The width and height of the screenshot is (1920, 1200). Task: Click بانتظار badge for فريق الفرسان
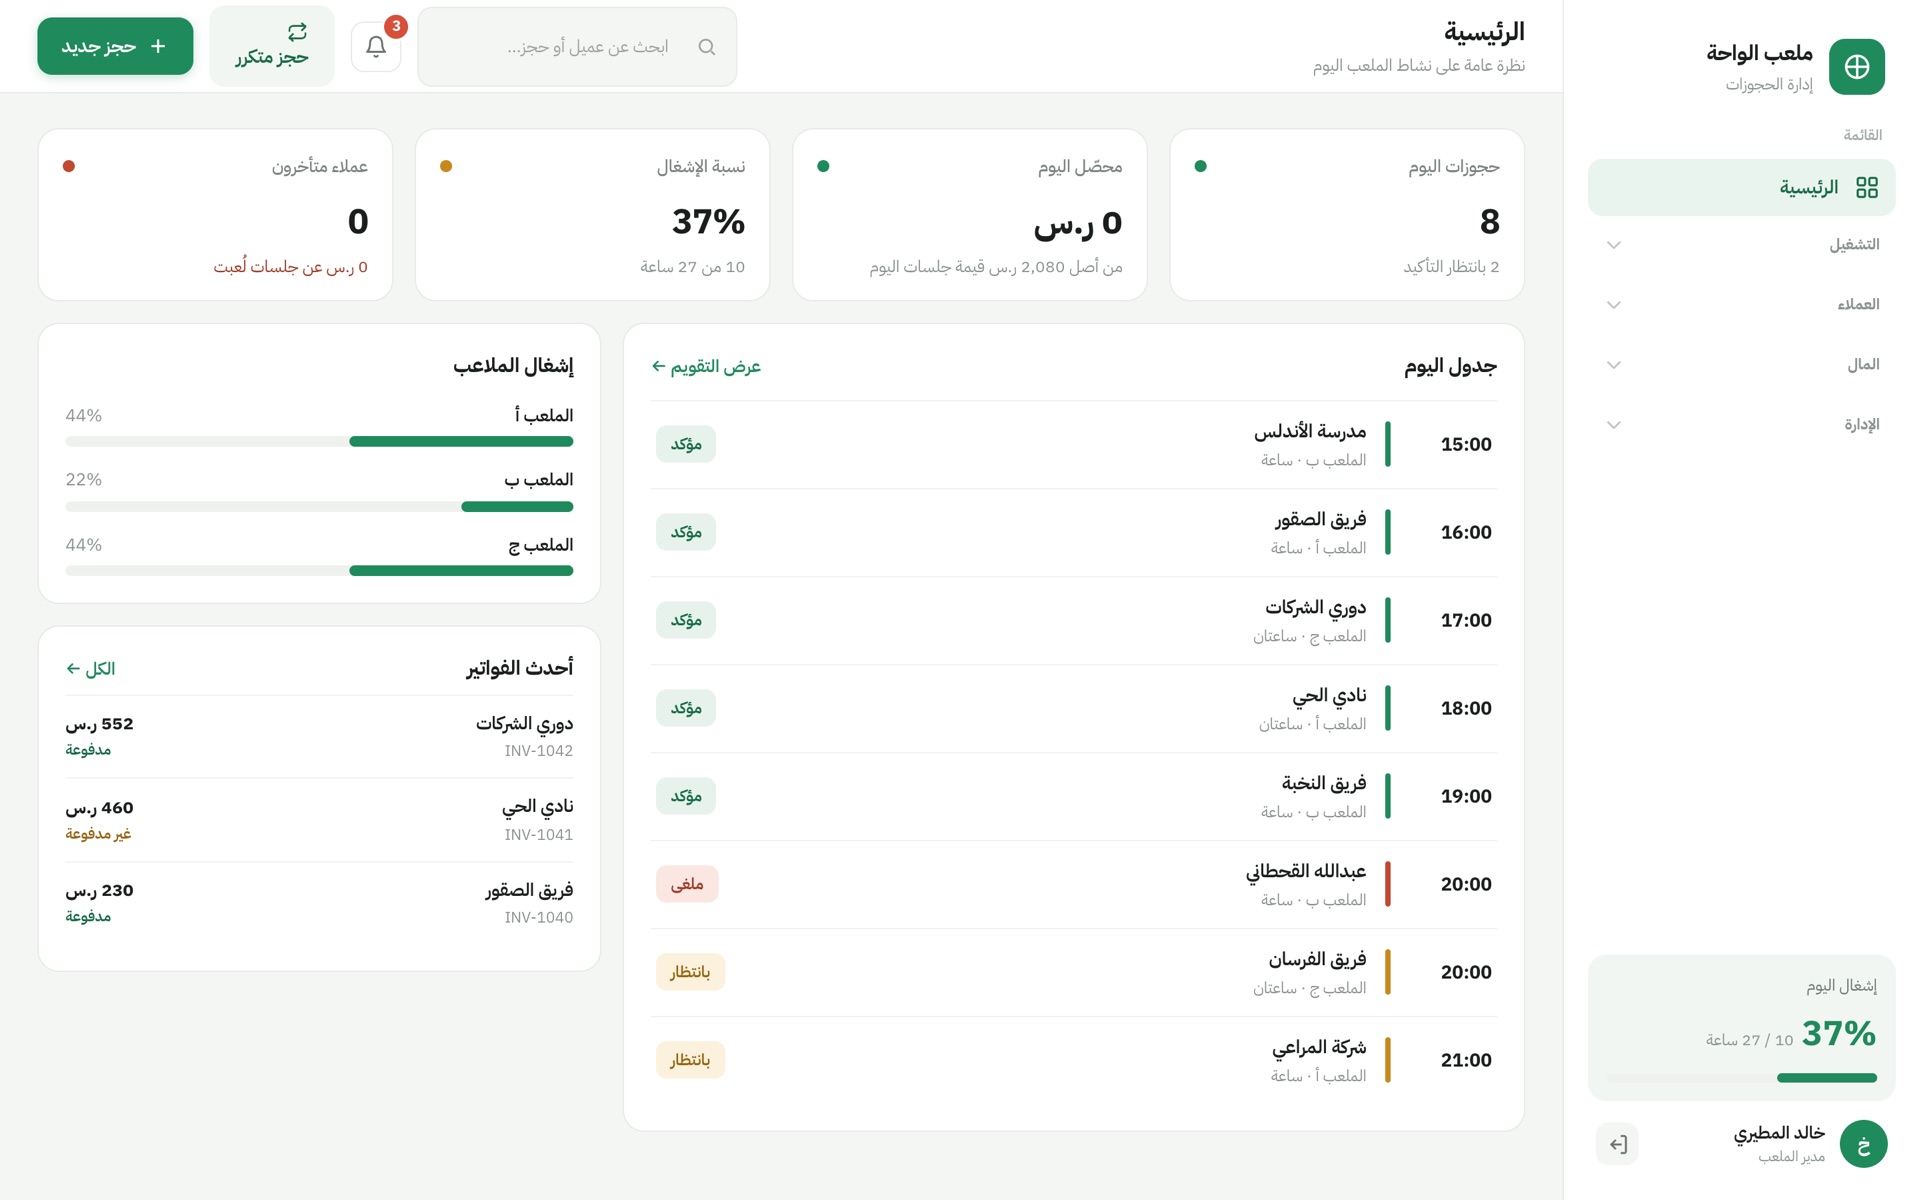[690, 973]
